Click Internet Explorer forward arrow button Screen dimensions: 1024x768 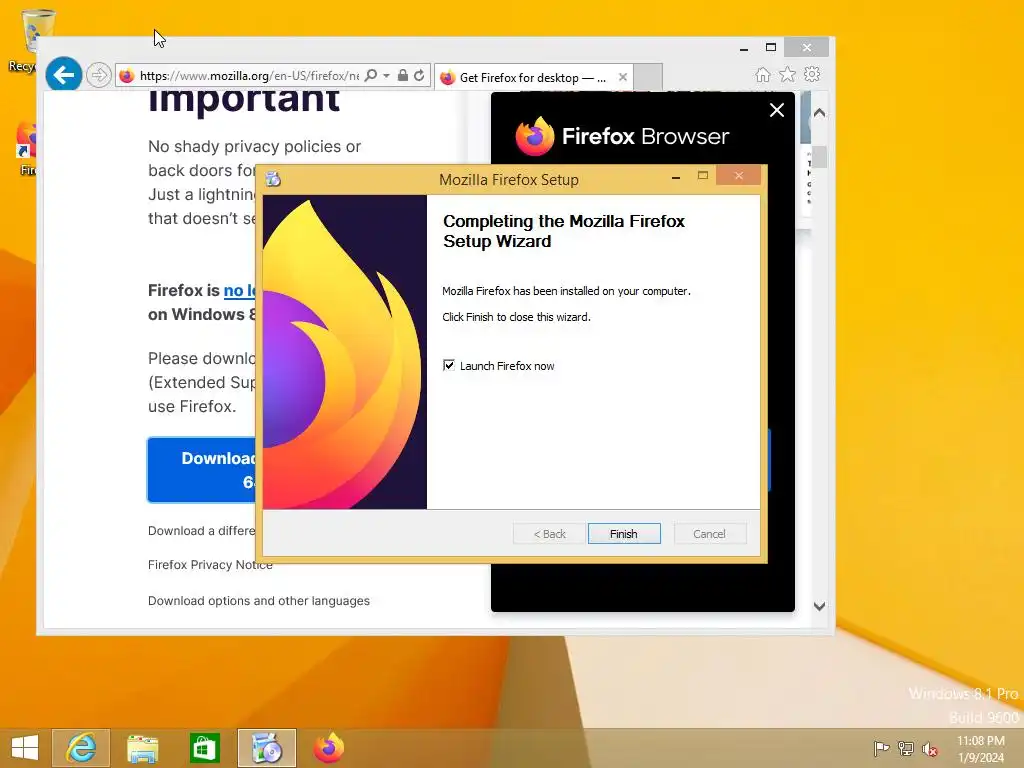pos(99,75)
